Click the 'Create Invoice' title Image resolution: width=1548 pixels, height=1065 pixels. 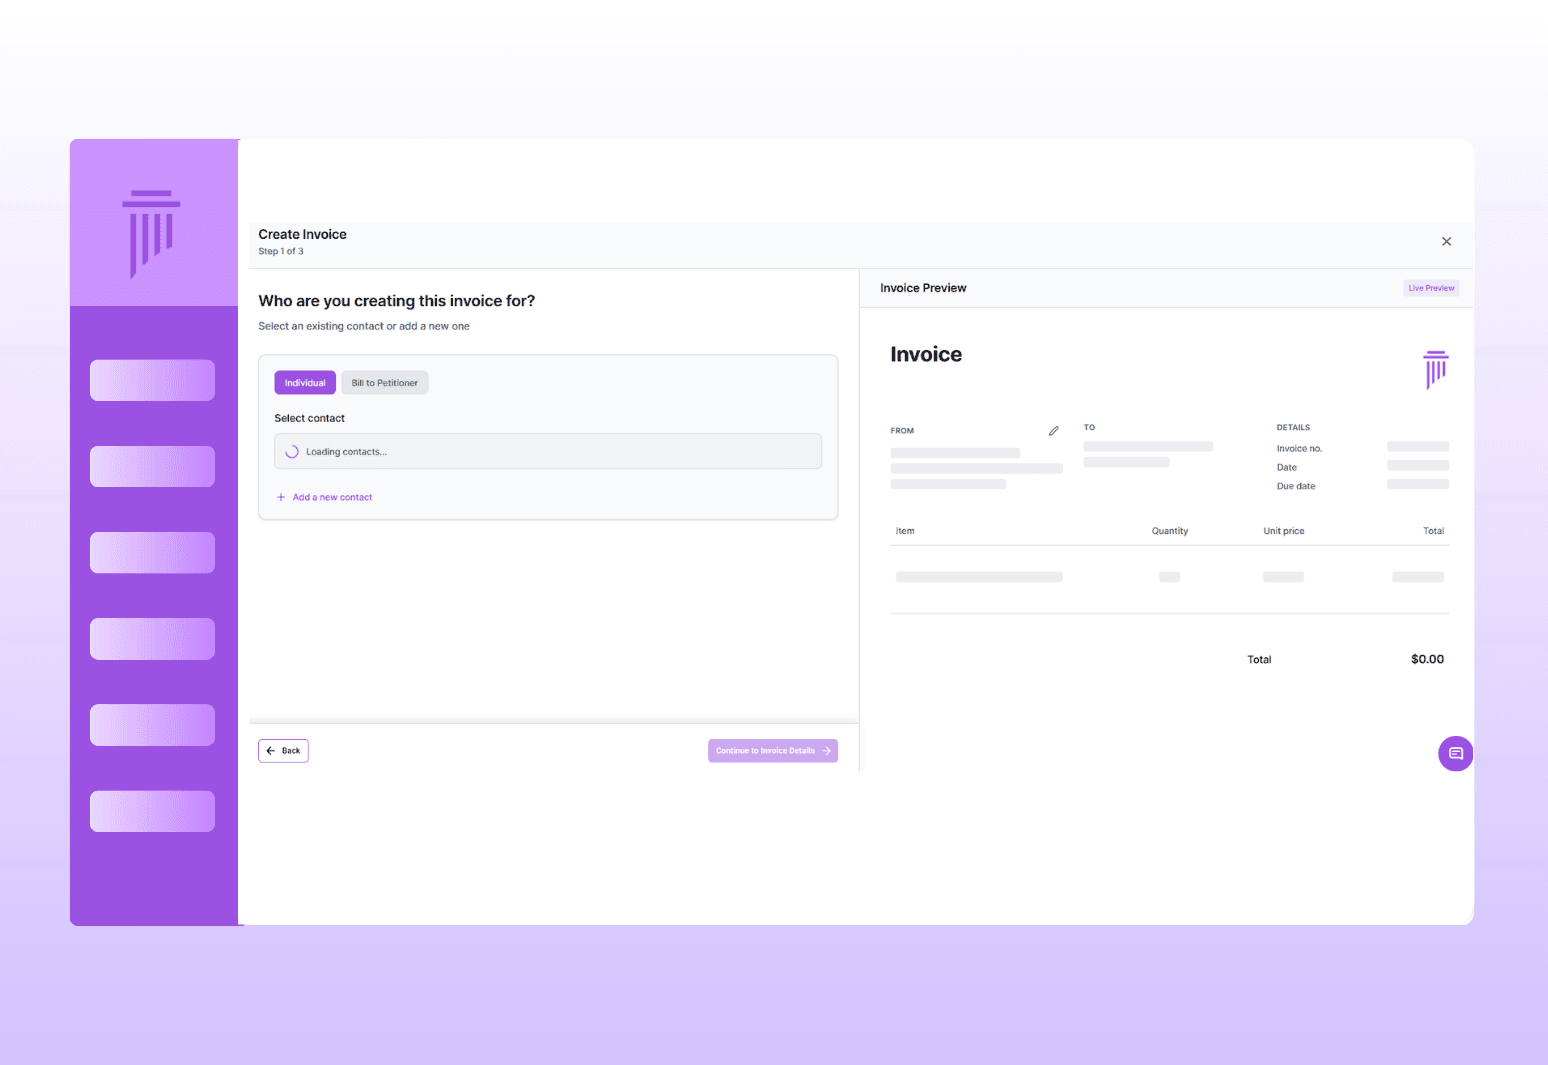click(303, 234)
